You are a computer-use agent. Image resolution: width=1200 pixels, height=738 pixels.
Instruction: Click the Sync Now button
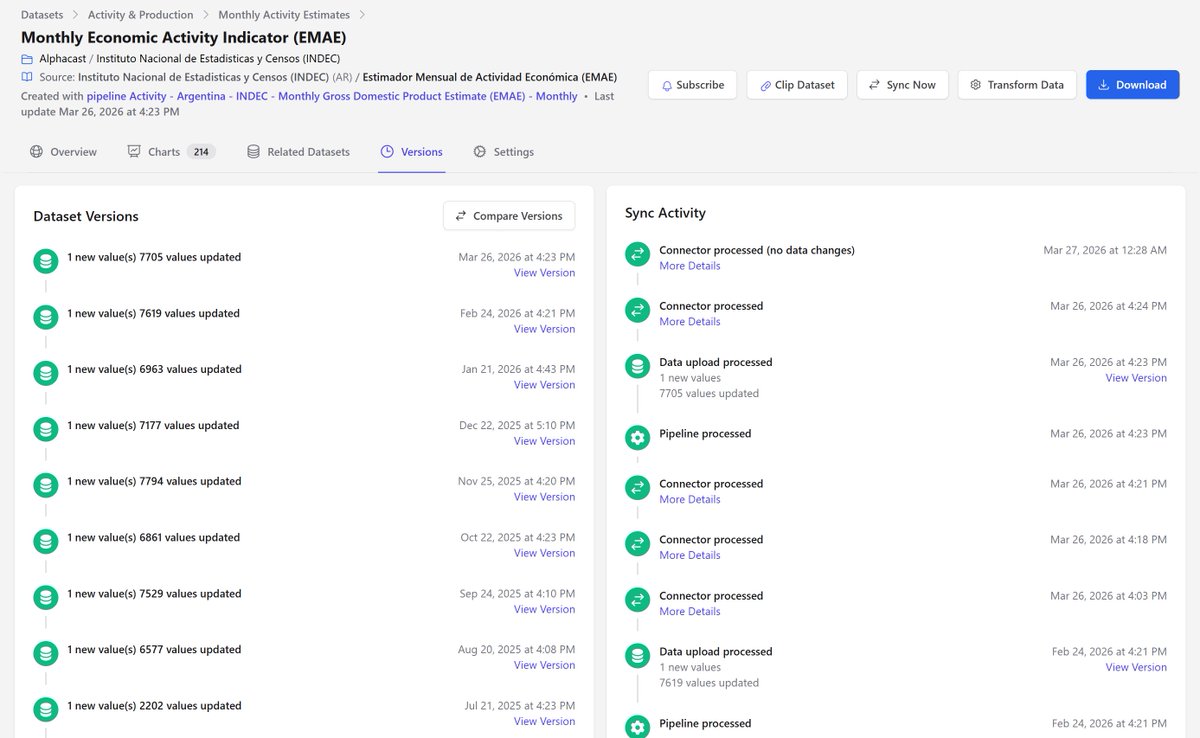click(902, 85)
